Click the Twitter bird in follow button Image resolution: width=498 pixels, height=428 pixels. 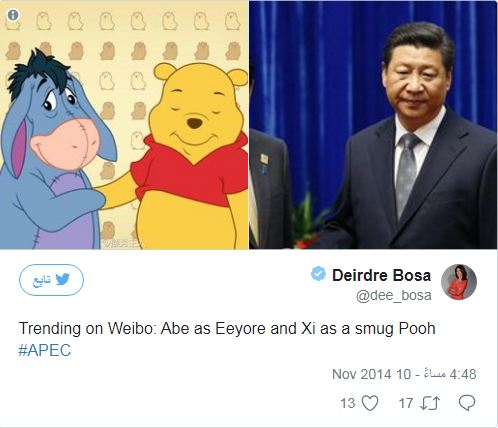coord(62,279)
